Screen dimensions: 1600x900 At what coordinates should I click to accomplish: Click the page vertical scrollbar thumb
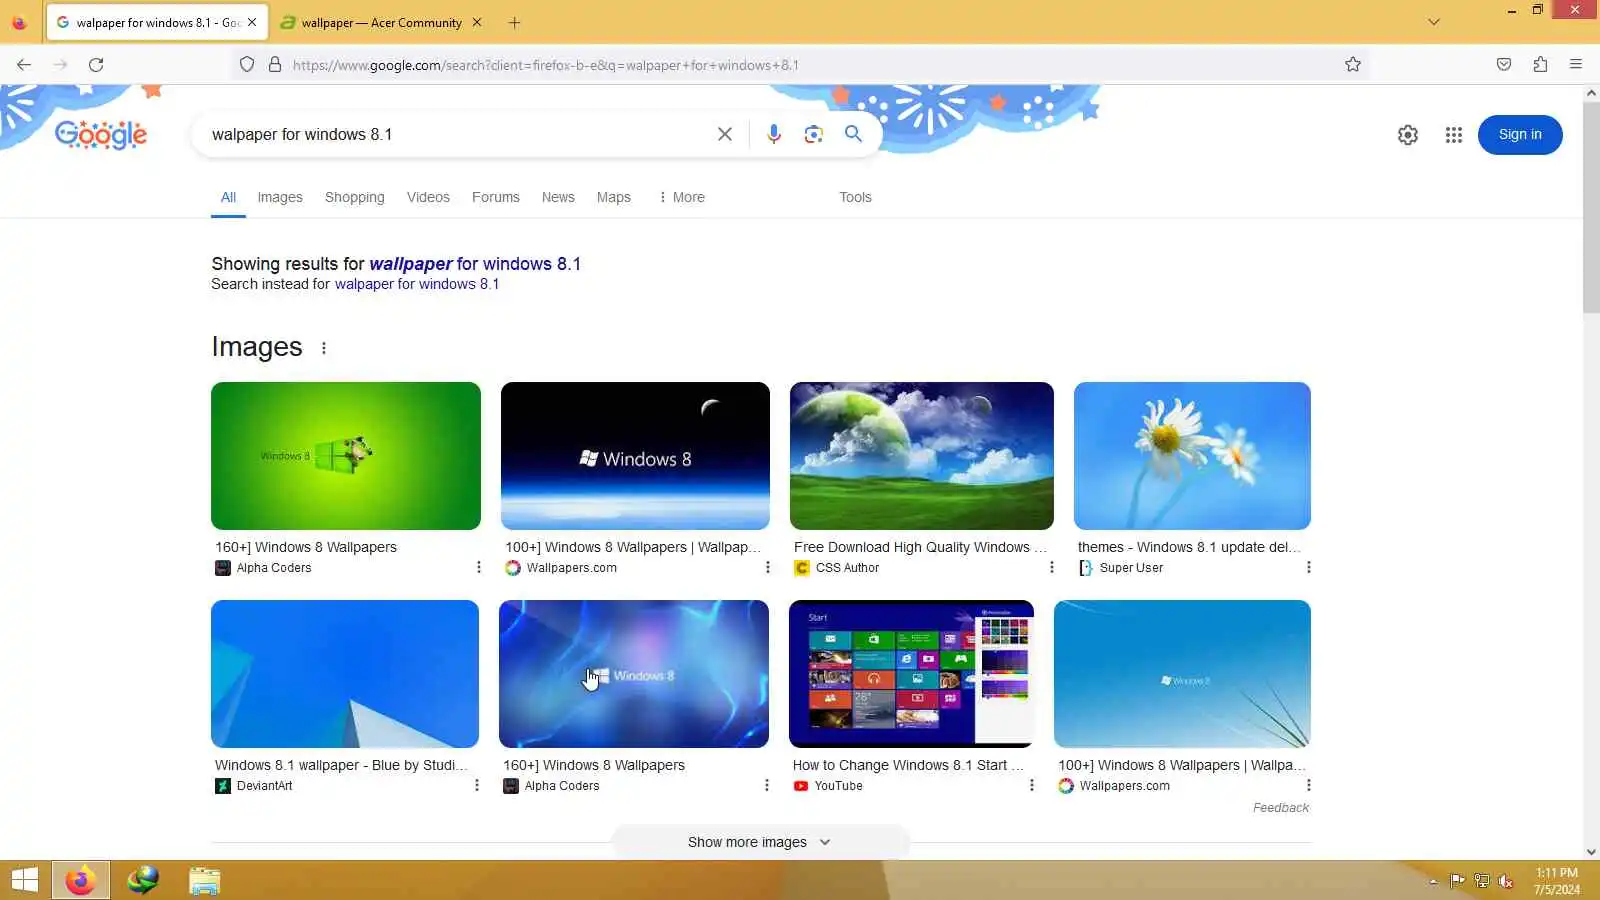pos(1591,207)
